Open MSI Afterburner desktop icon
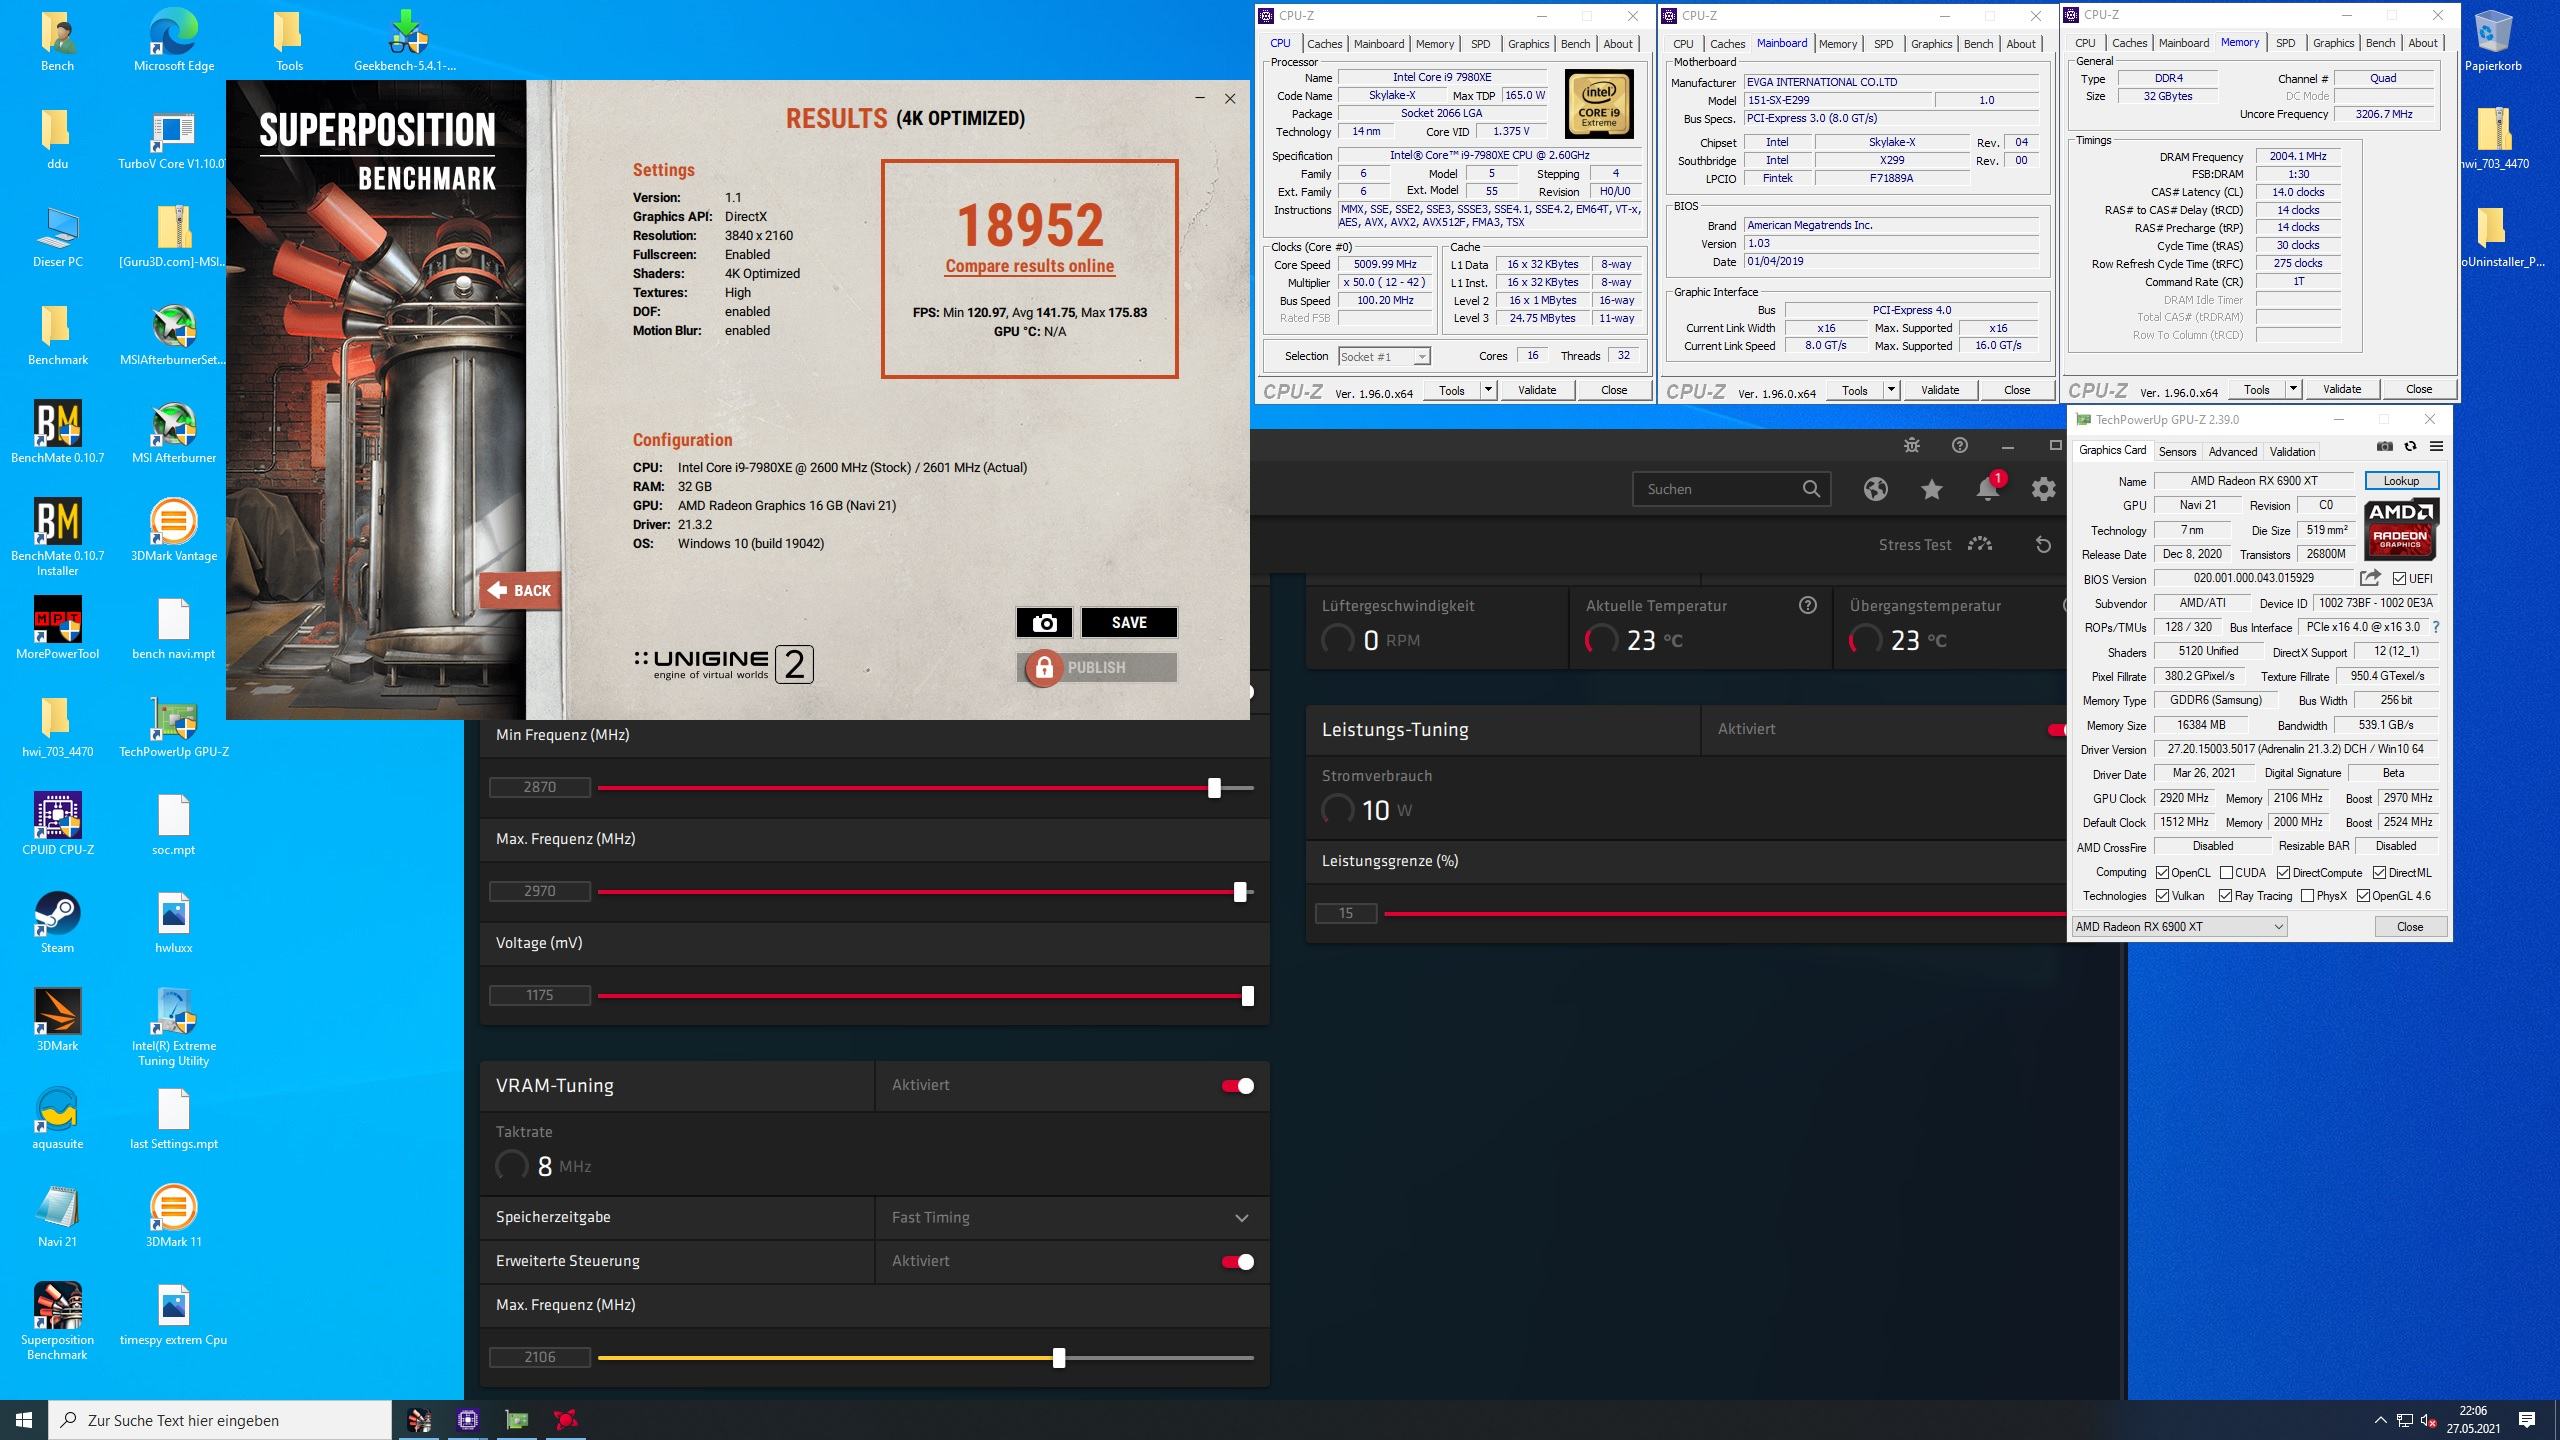 (x=174, y=434)
